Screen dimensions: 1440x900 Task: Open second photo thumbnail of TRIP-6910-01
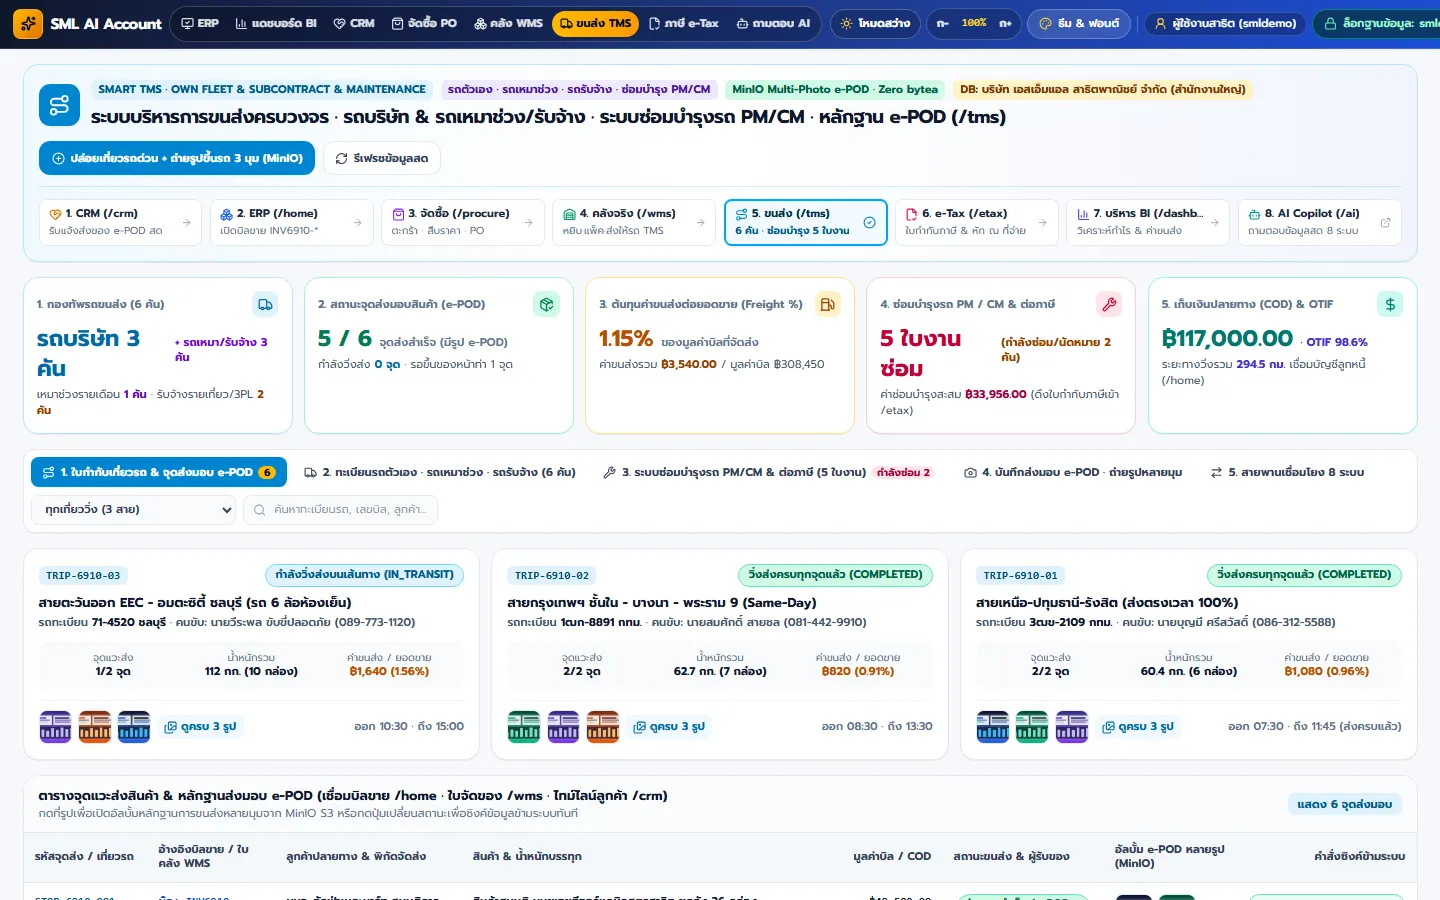[1032, 727]
